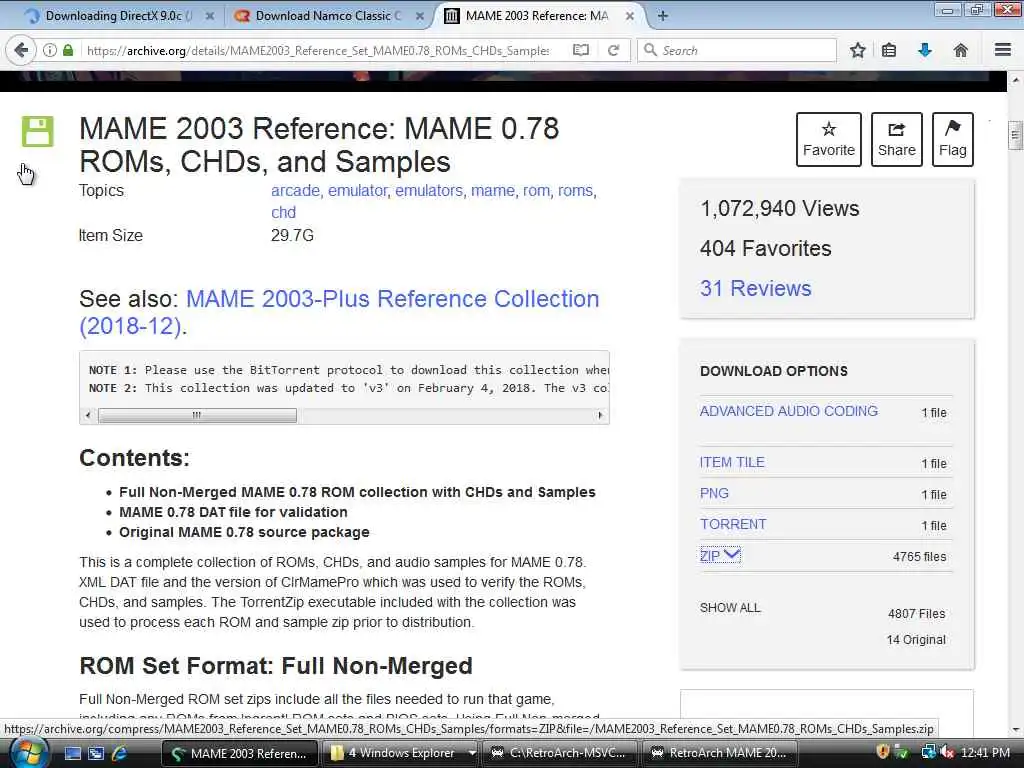1024x768 pixels.
Task: Click the notes box right scroll arrow
Action: 600,415
